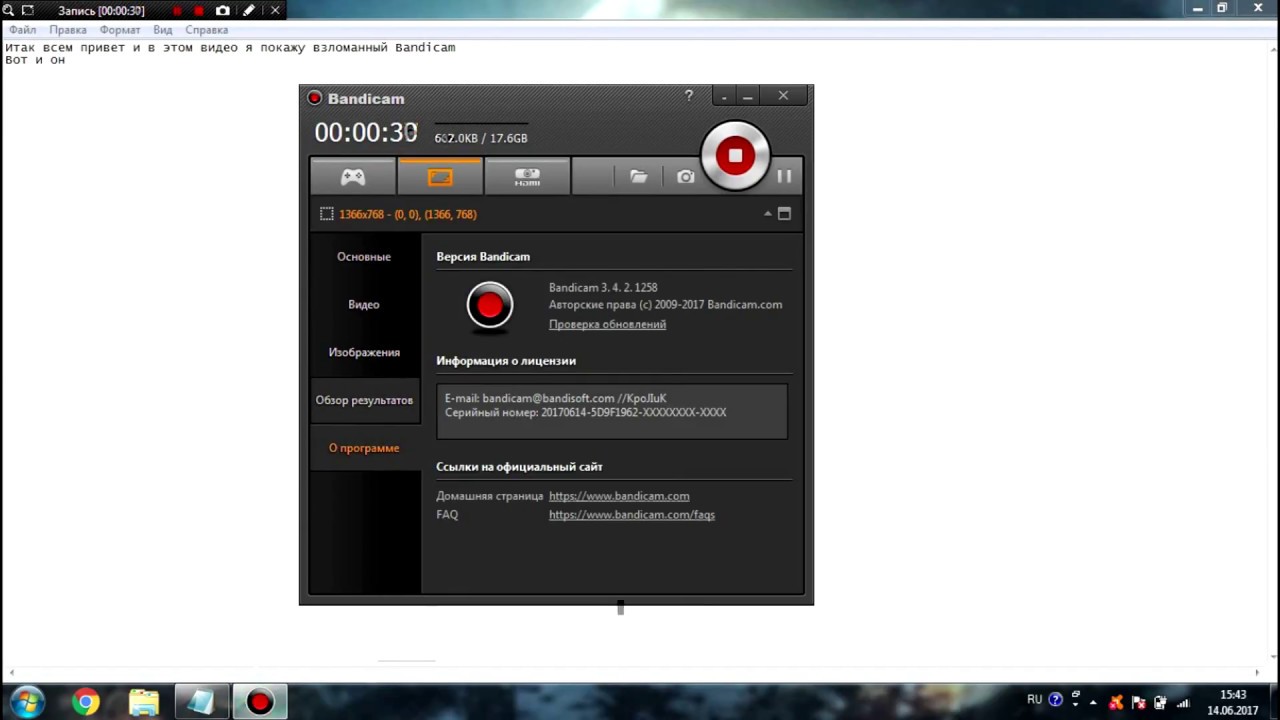Click RU language indicator in tray

tap(1034, 700)
